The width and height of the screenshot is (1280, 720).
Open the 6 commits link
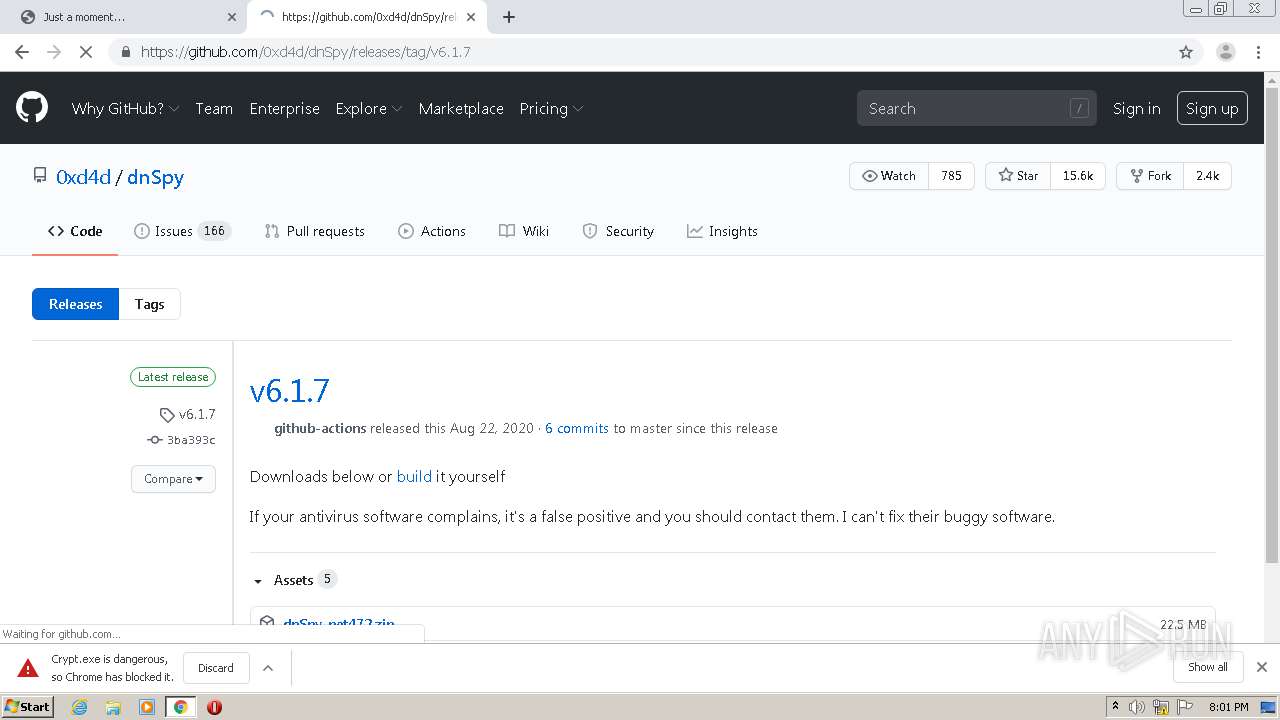pyautogui.click(x=577, y=428)
